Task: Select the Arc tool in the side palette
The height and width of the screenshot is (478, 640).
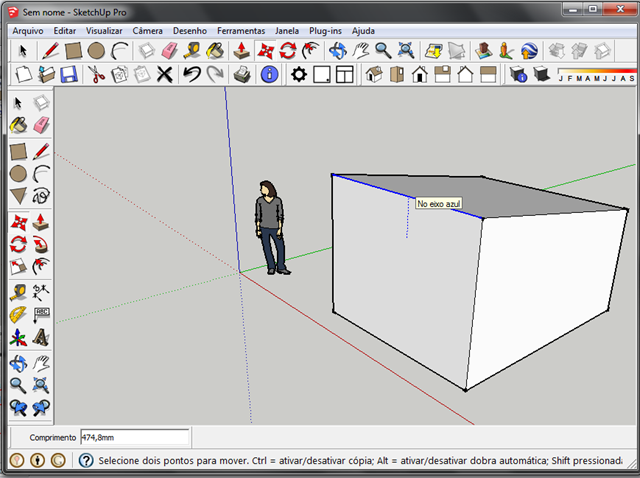Action: 41,174
